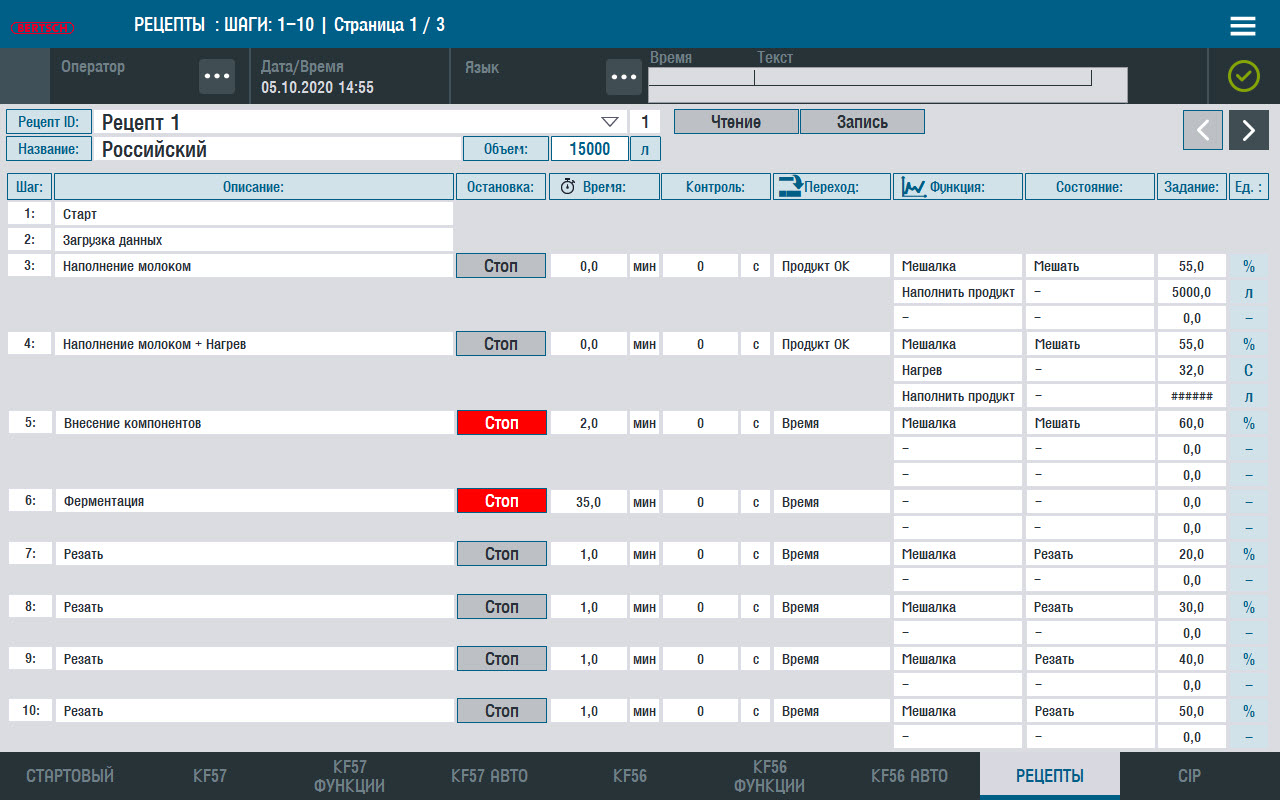Click the chart icon in Функция header
This screenshot has width=1280, height=800.
(912, 187)
